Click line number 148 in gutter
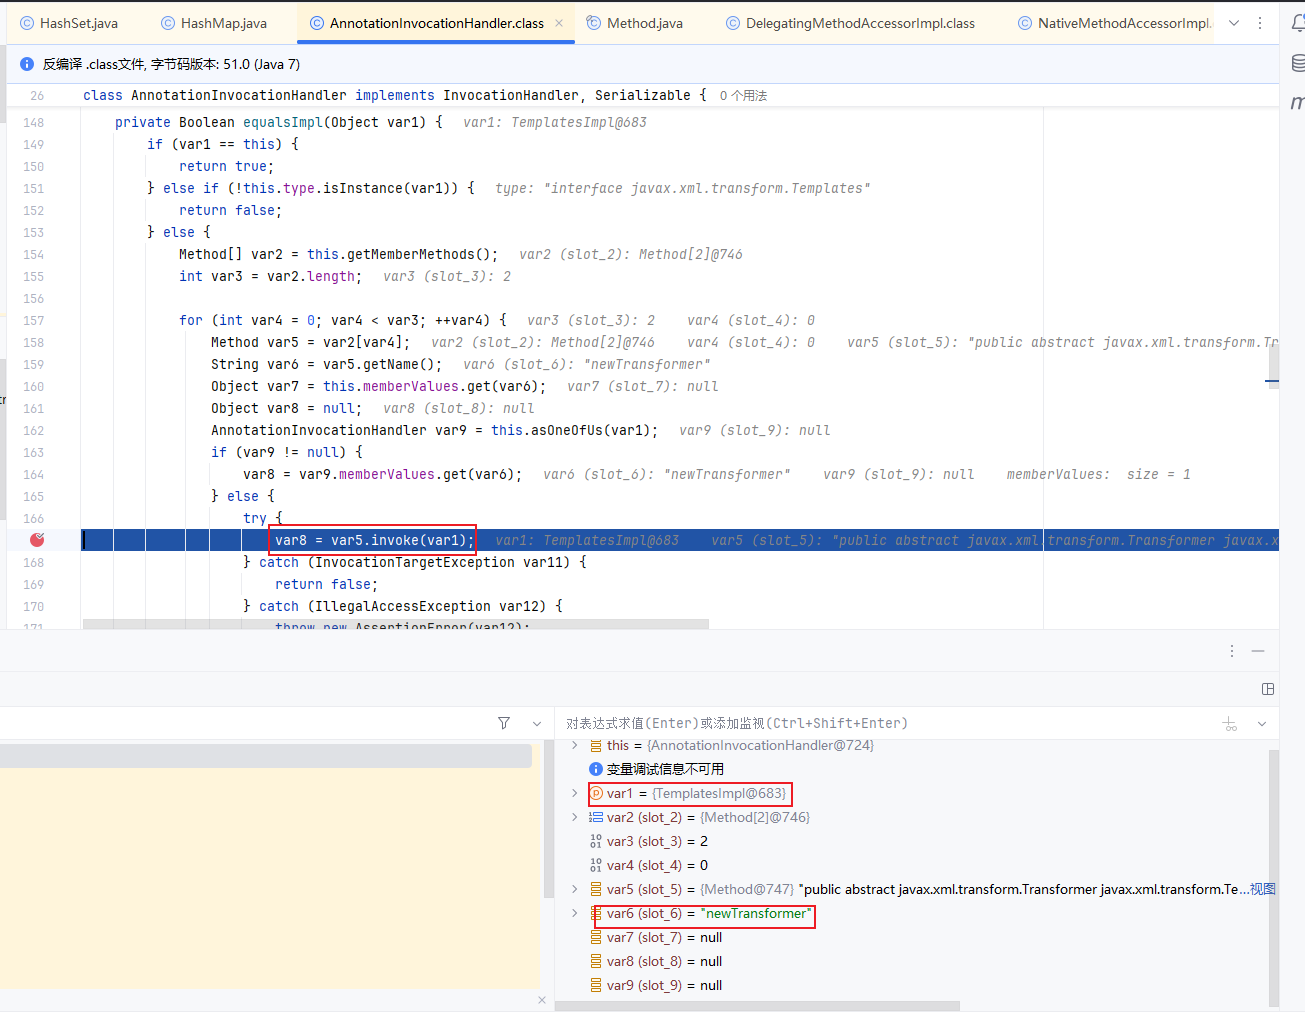This screenshot has width=1305, height=1012. tap(34, 122)
